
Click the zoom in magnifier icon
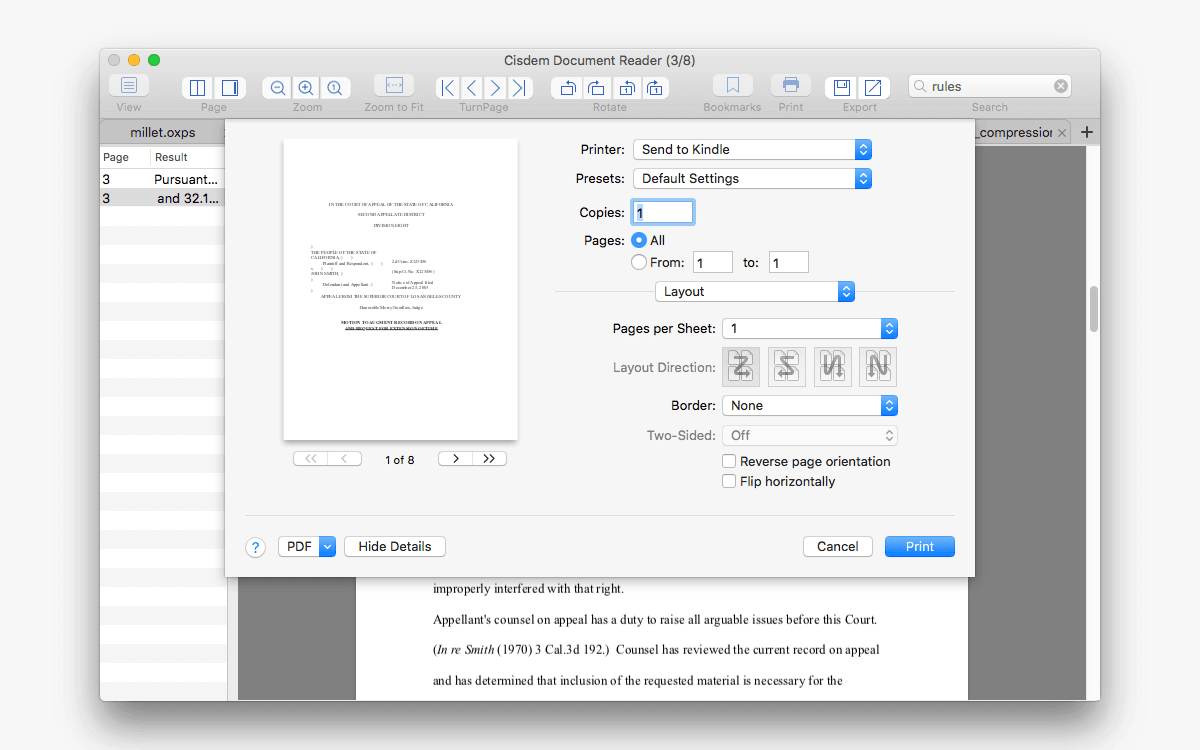(306, 88)
